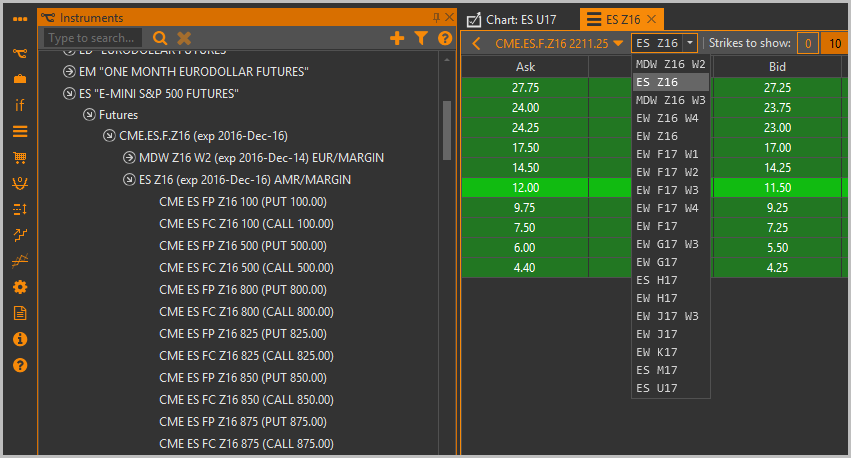
Task: Clear the instrument search with X icon
Action: pos(184,38)
